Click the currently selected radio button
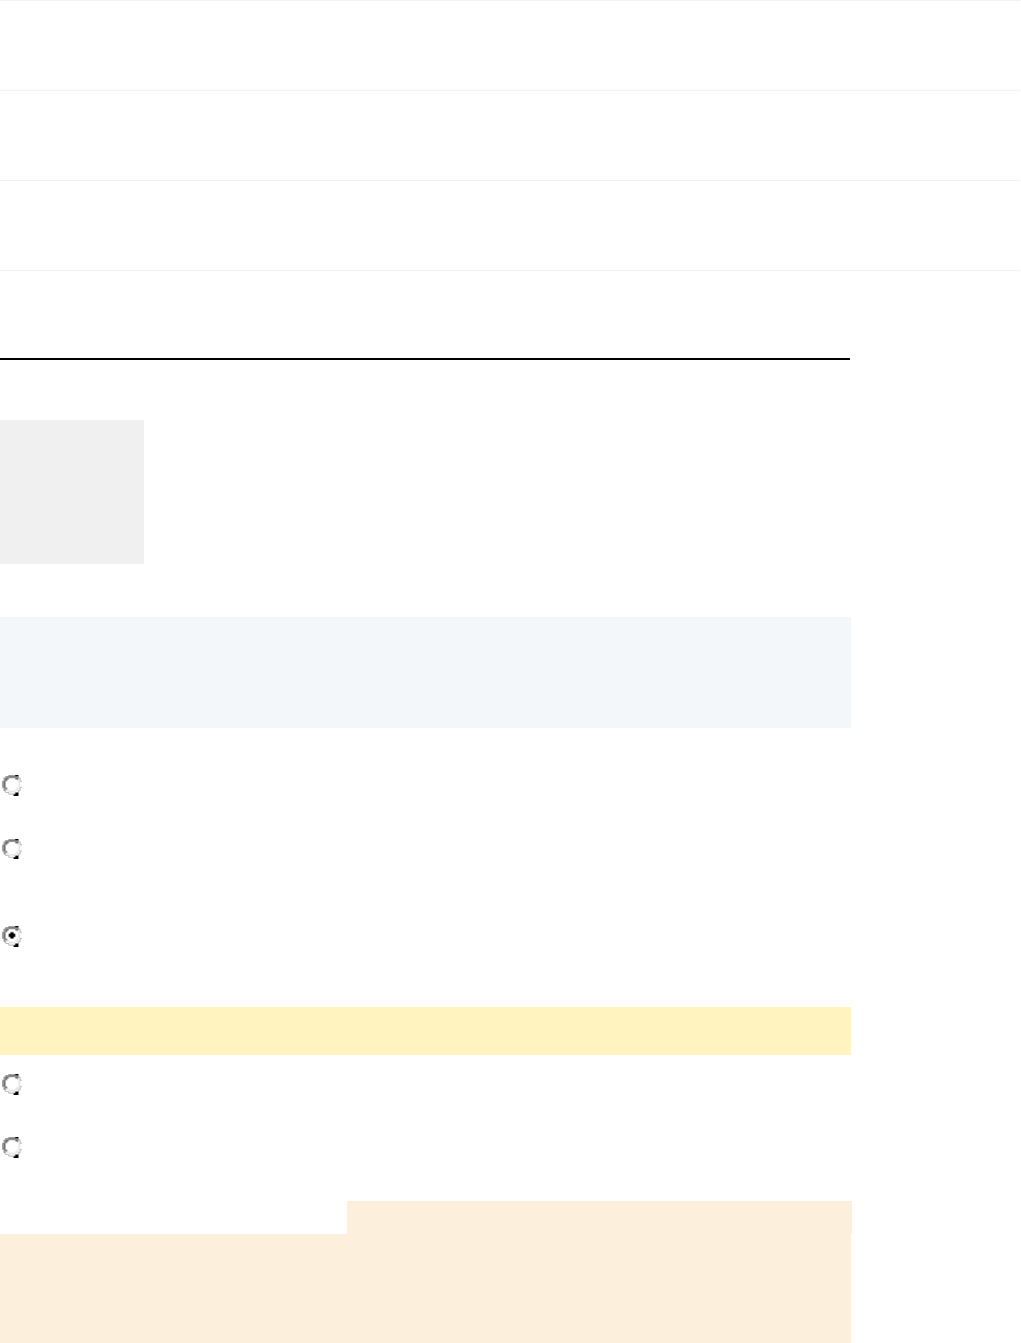 (12, 937)
